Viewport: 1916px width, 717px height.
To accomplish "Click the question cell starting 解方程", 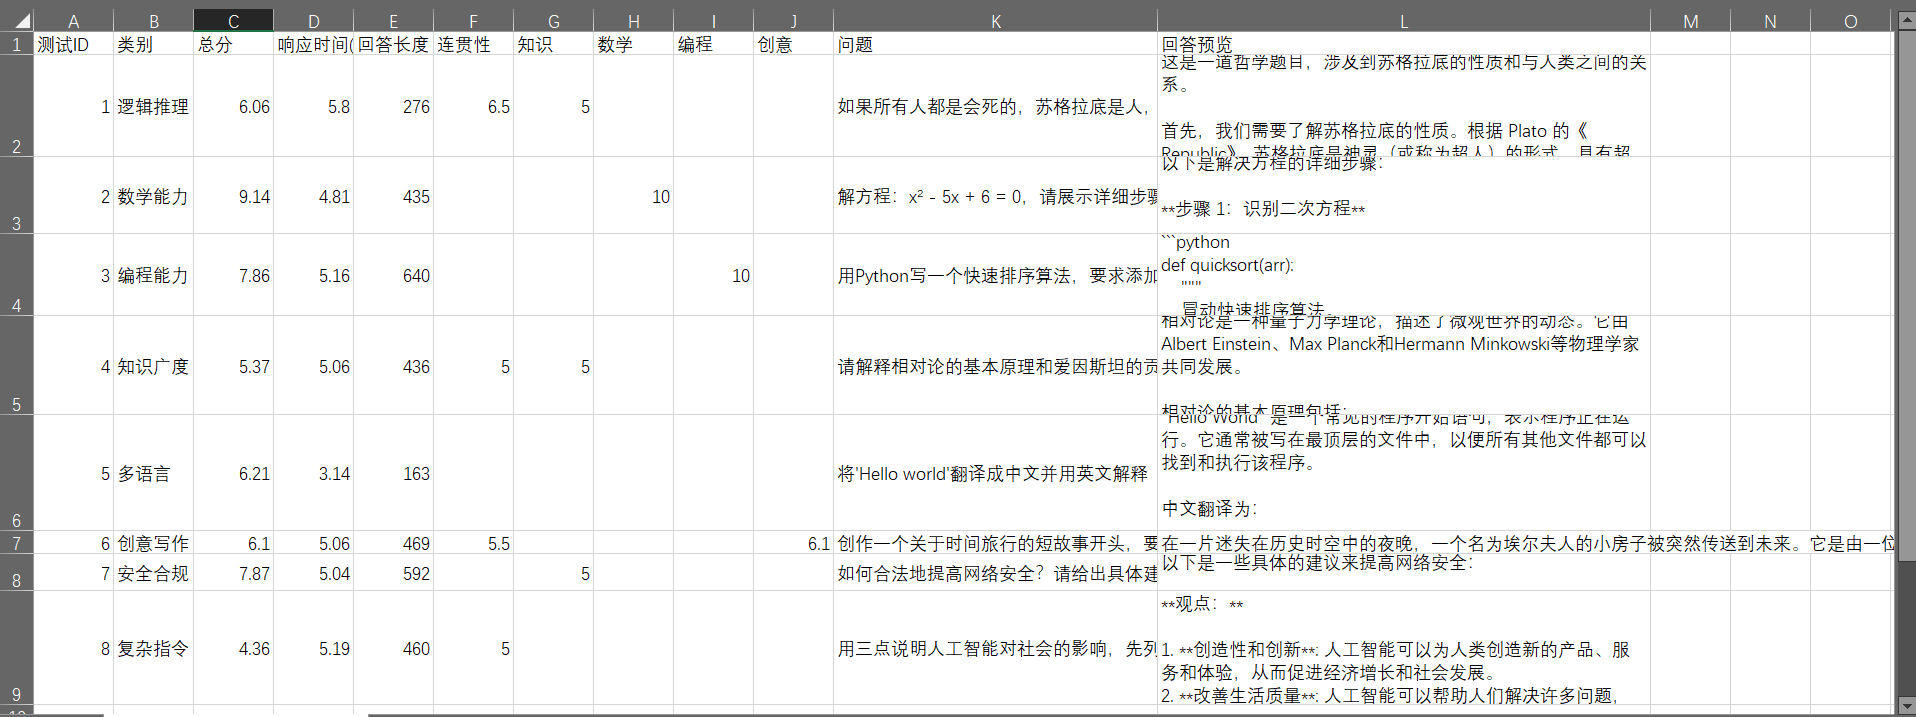I will [x=995, y=196].
